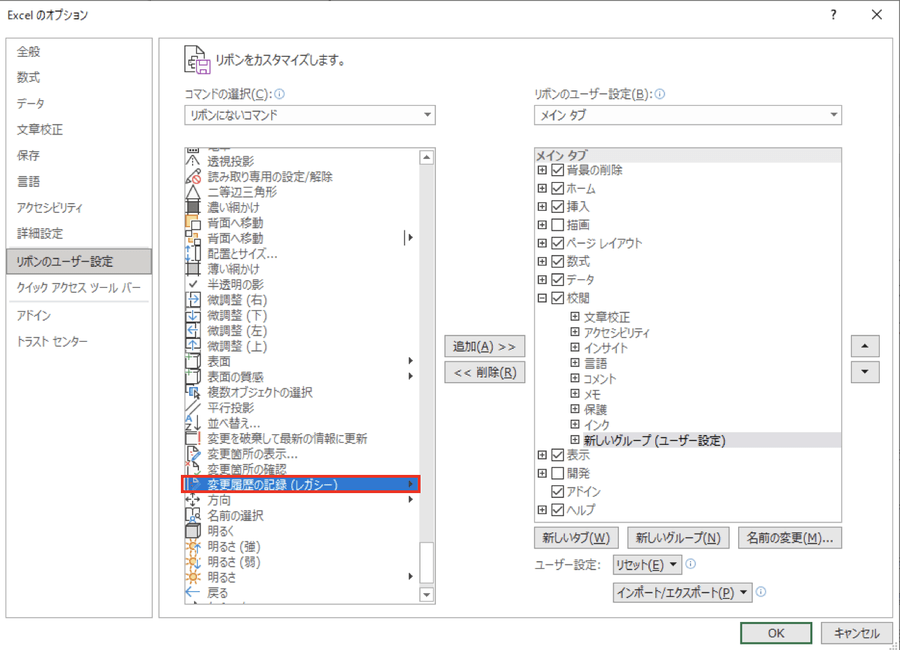
Task: Open the 詳細設定 options category
Action: 79,234
